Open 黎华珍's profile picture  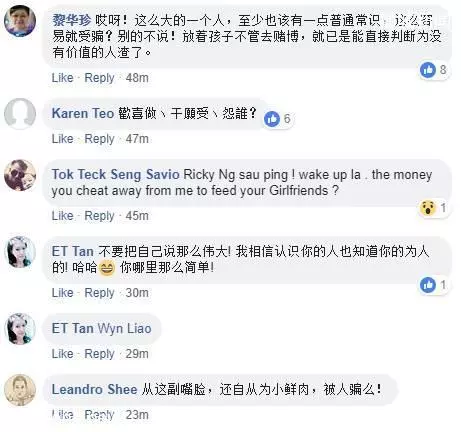pos(20,21)
